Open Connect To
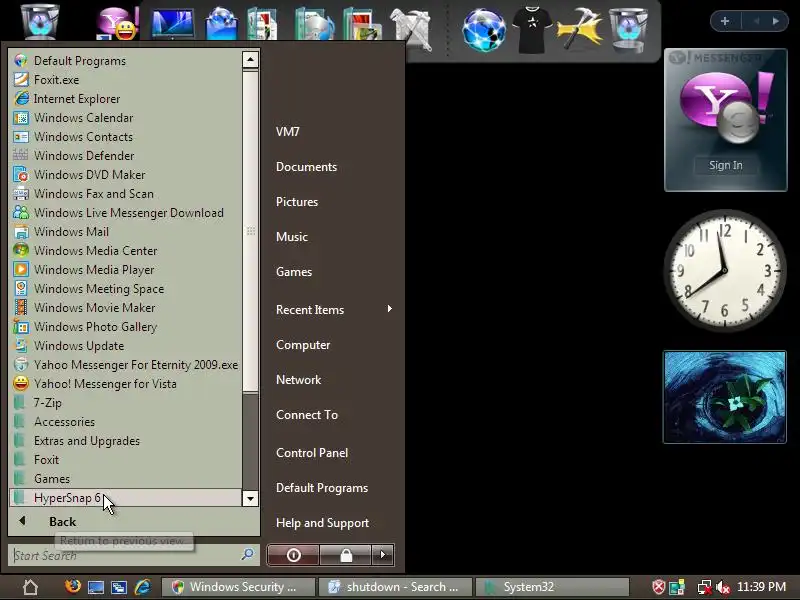 point(307,415)
